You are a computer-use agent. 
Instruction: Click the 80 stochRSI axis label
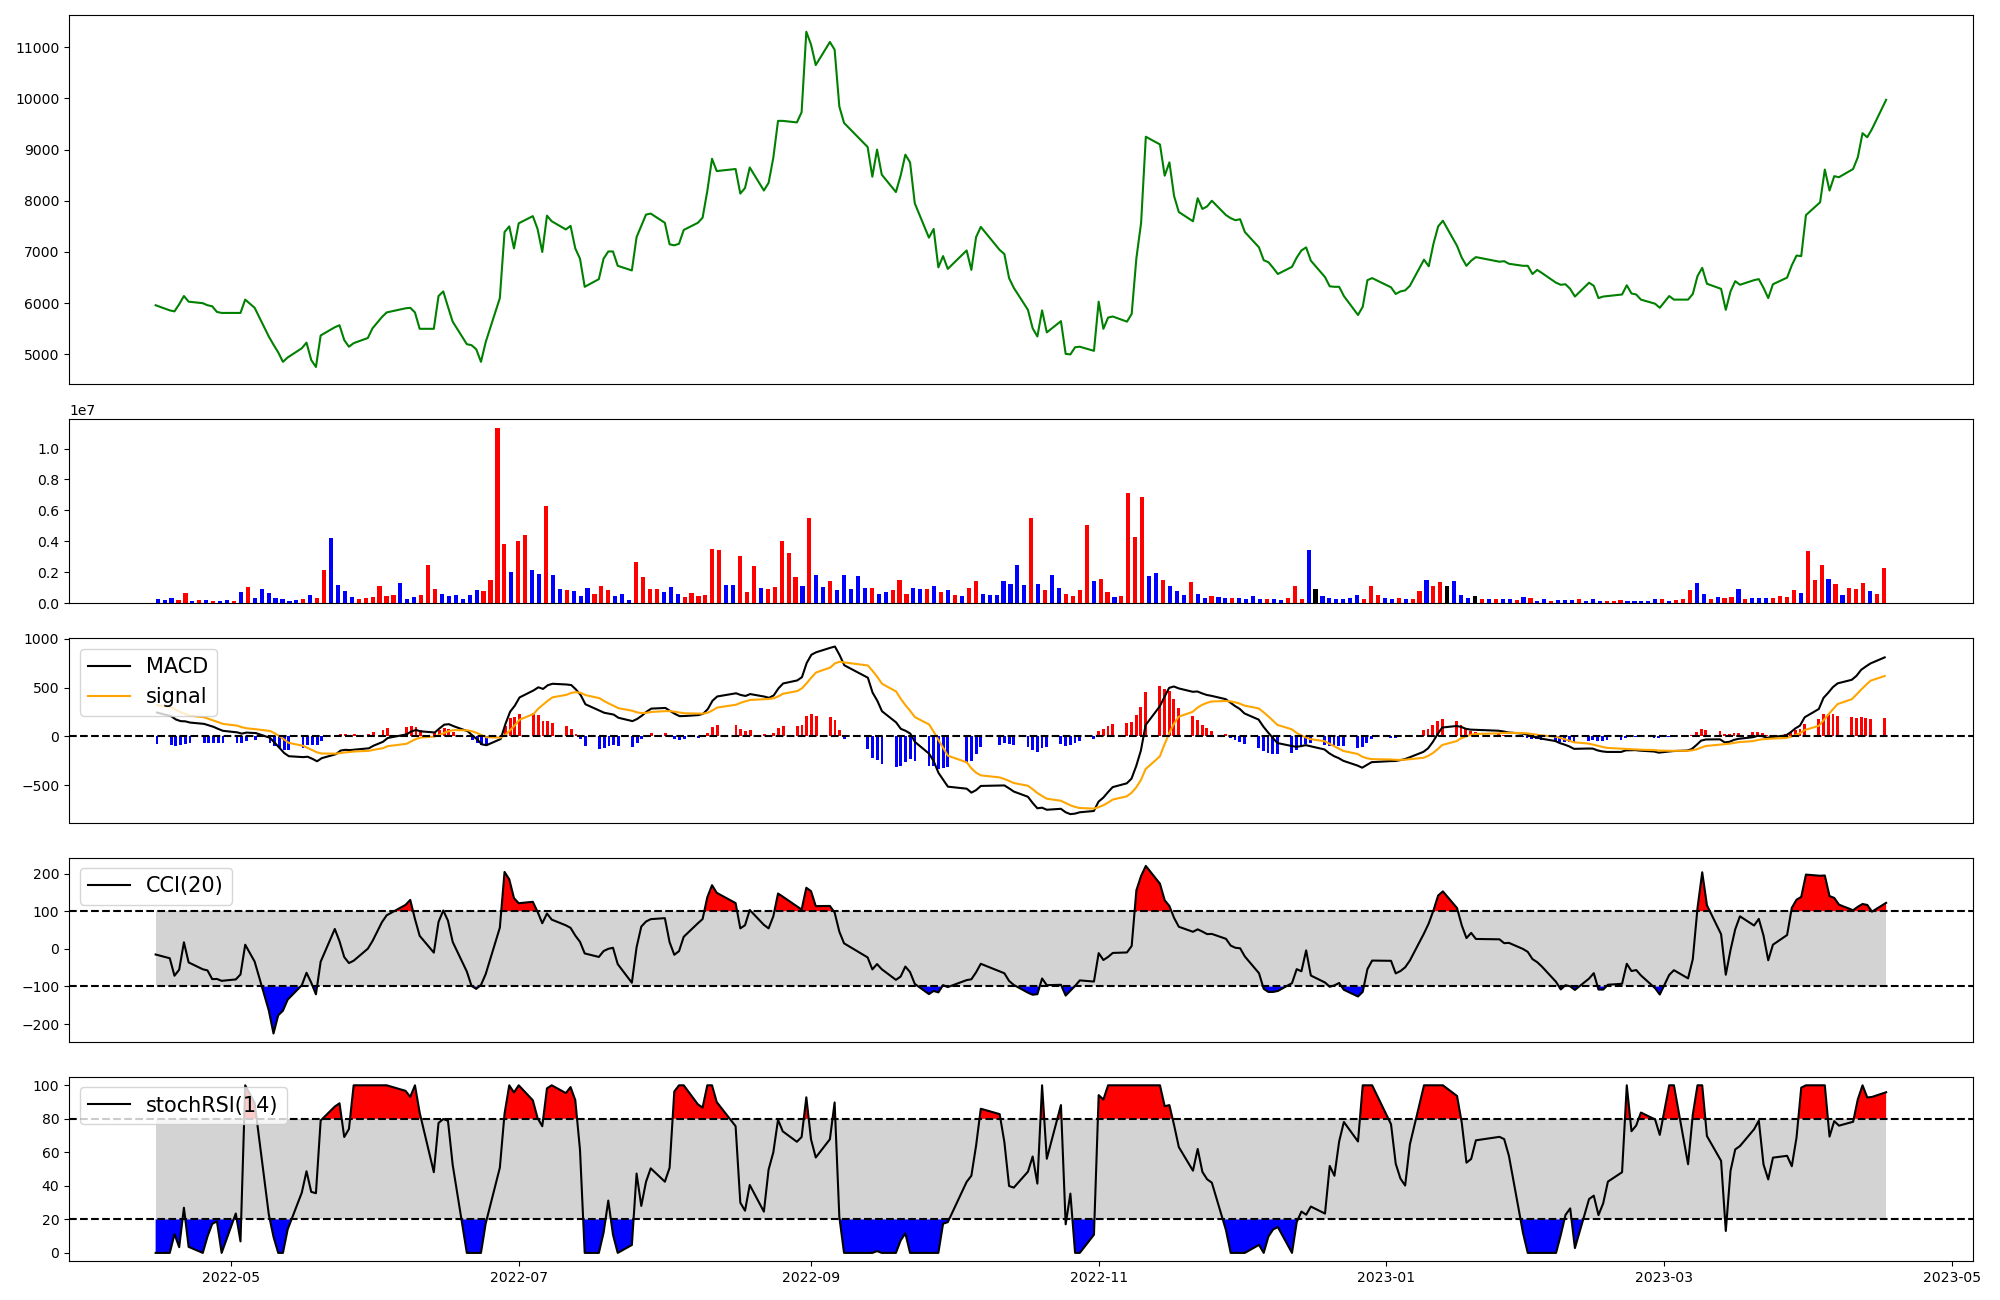tap(50, 1119)
